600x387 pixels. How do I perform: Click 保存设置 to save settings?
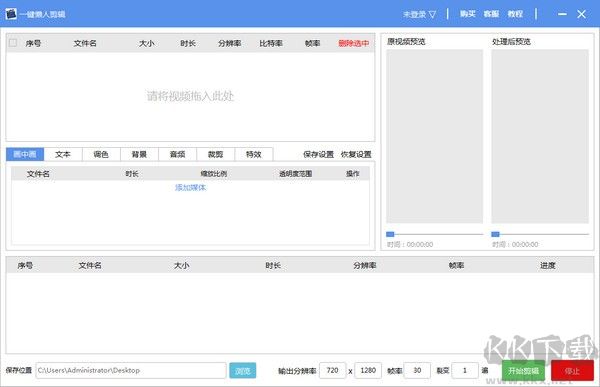[x=318, y=155]
